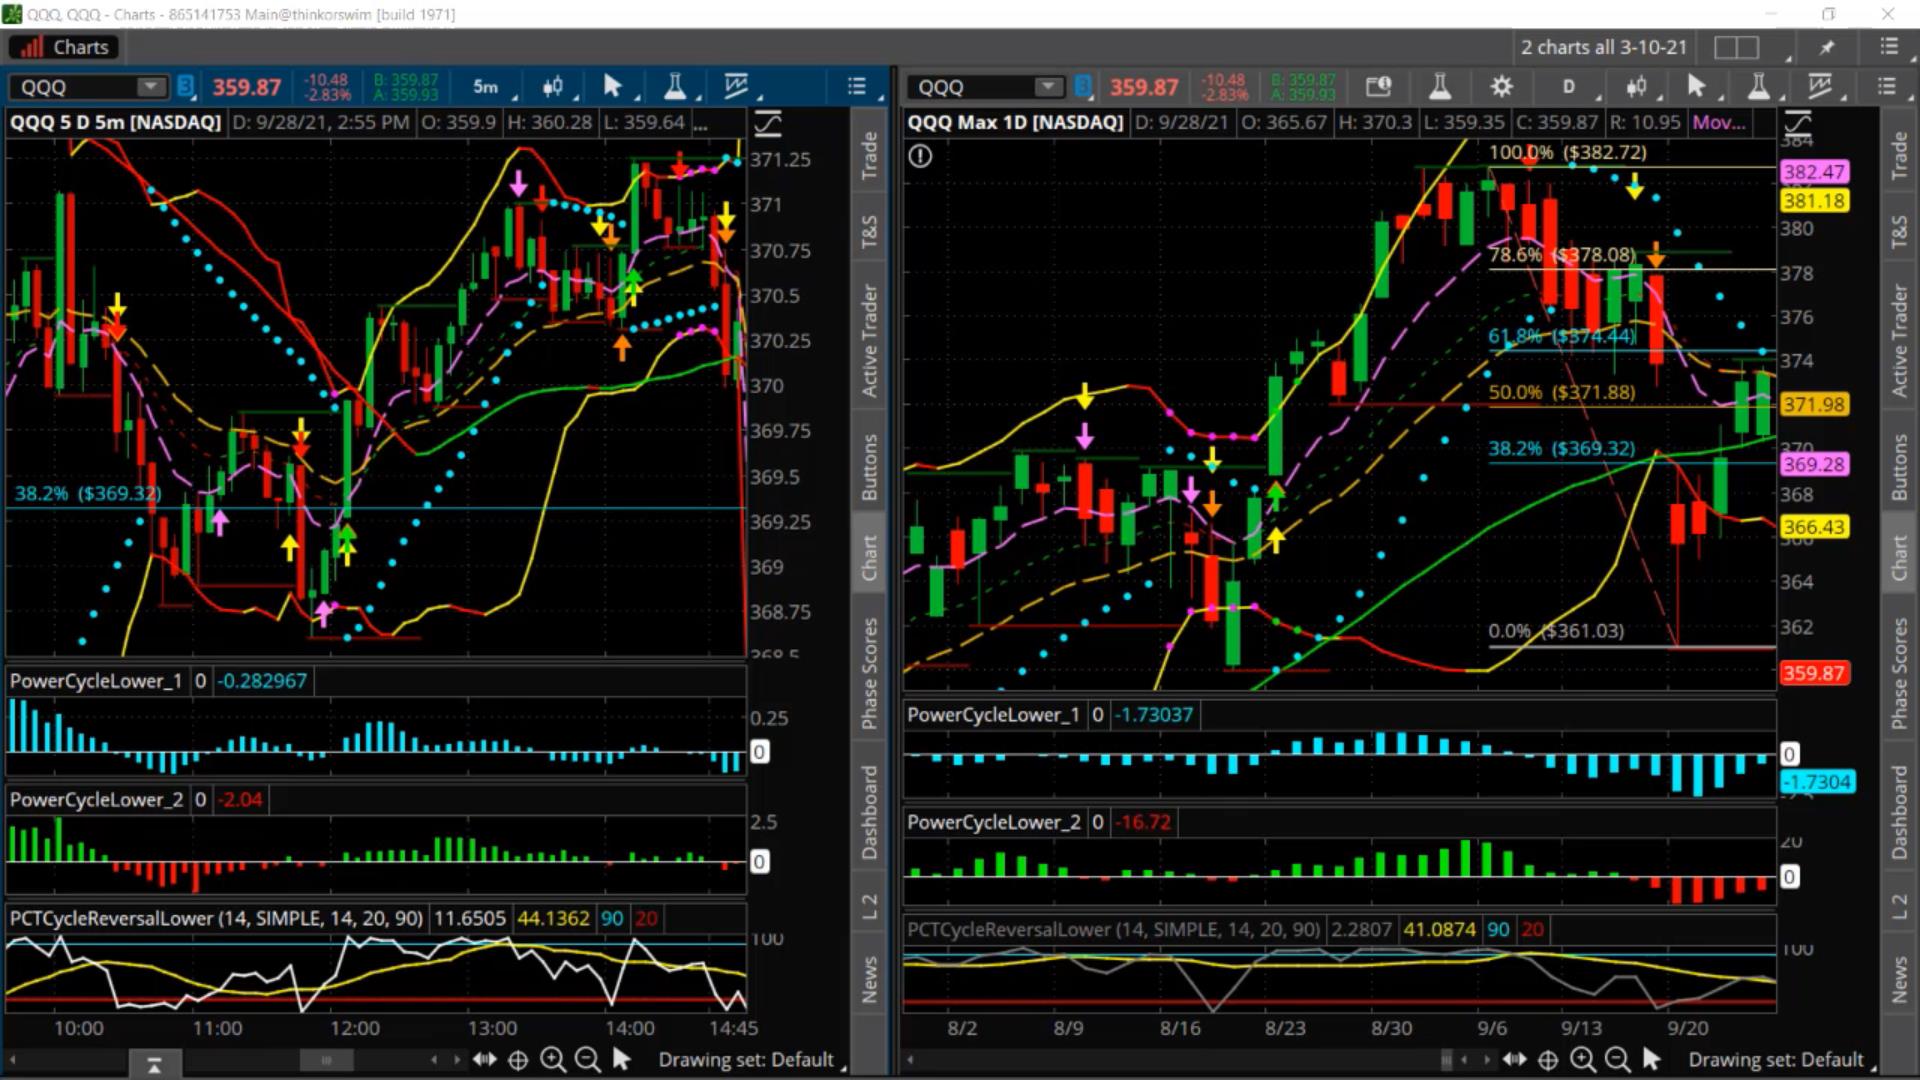
Task: Open main Charts window menu icon
Action: (1888, 47)
